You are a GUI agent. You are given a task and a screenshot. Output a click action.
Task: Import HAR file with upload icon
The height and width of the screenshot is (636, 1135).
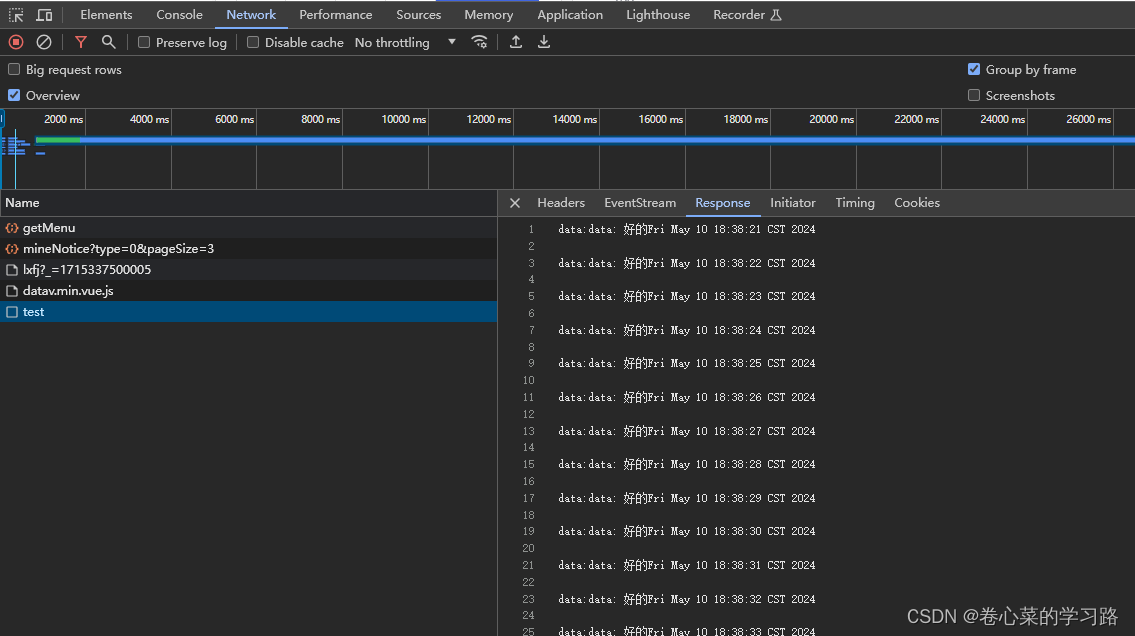516,42
